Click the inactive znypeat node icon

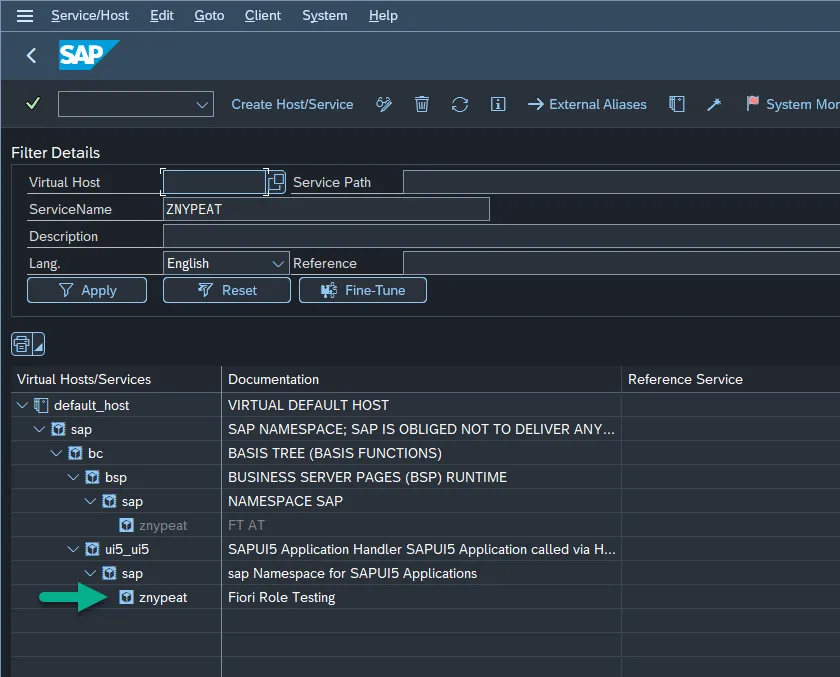(x=126, y=525)
